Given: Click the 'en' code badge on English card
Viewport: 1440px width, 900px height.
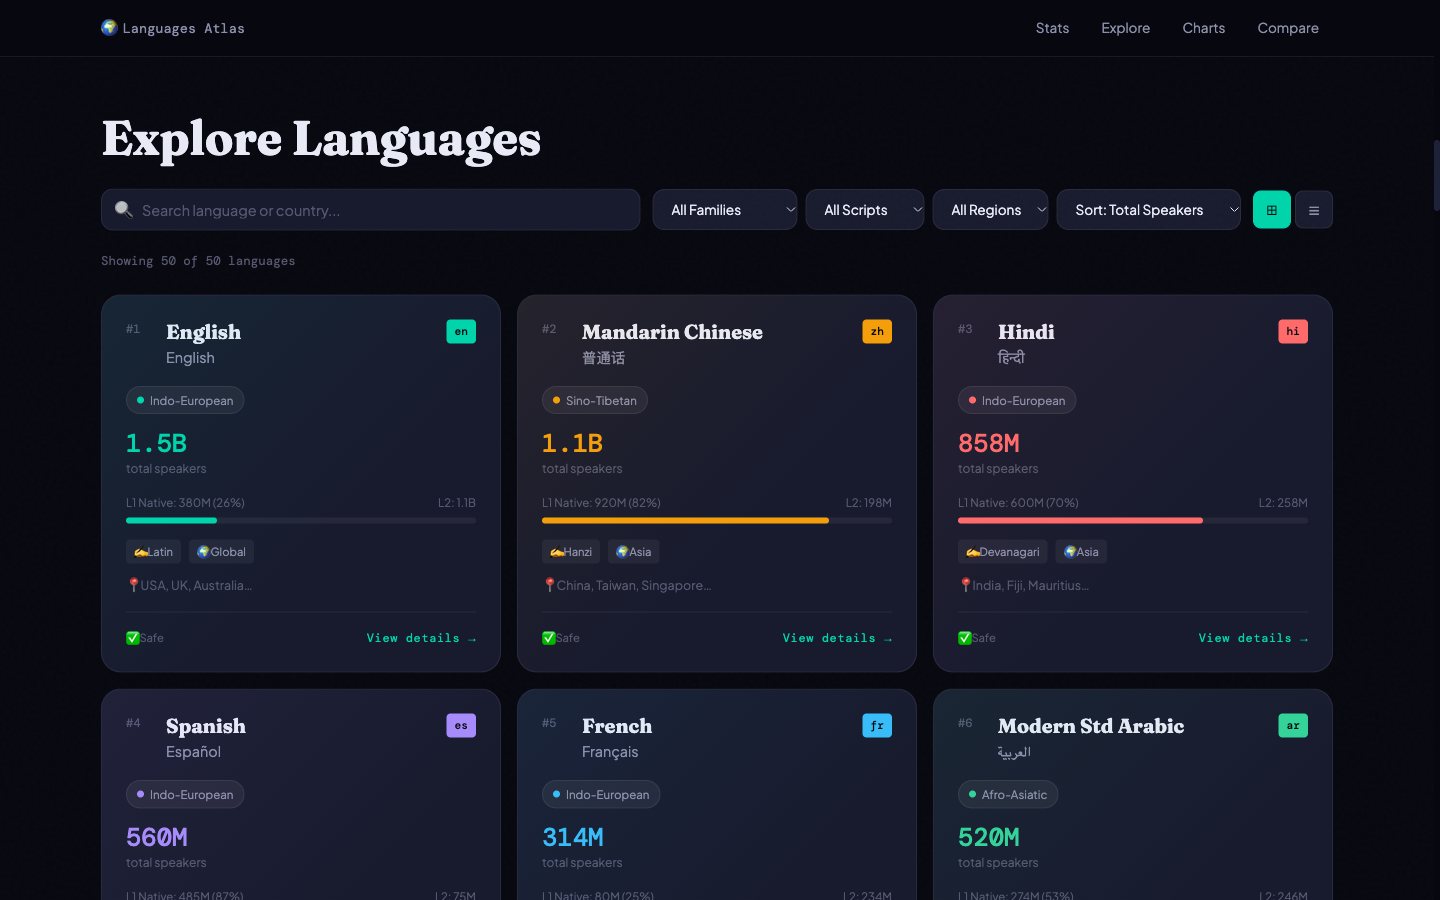Looking at the screenshot, I should (461, 331).
